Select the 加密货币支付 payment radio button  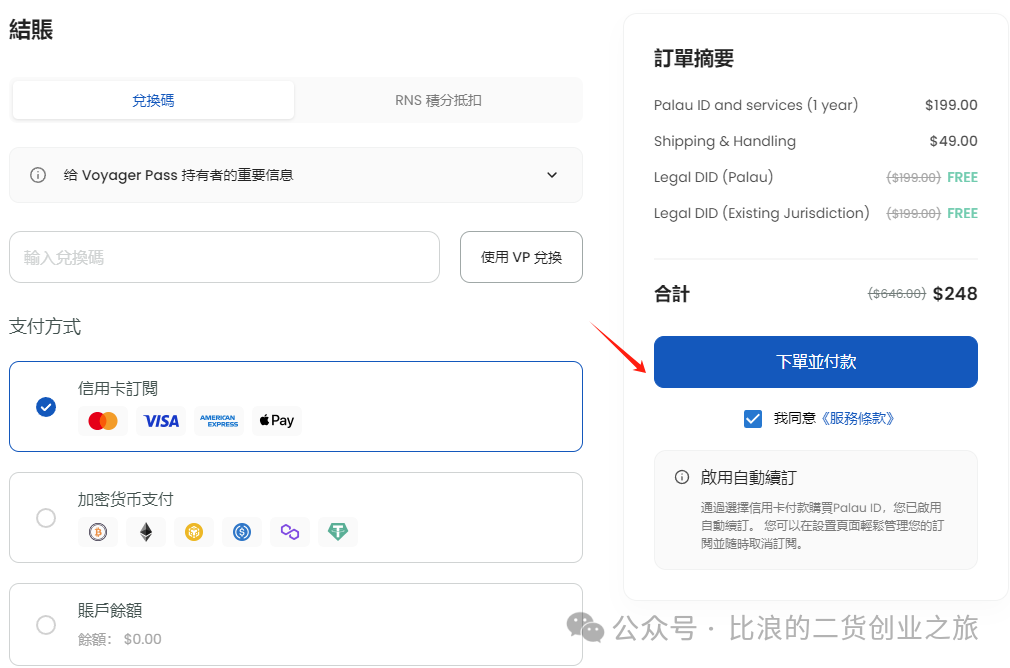pyautogui.click(x=45, y=518)
